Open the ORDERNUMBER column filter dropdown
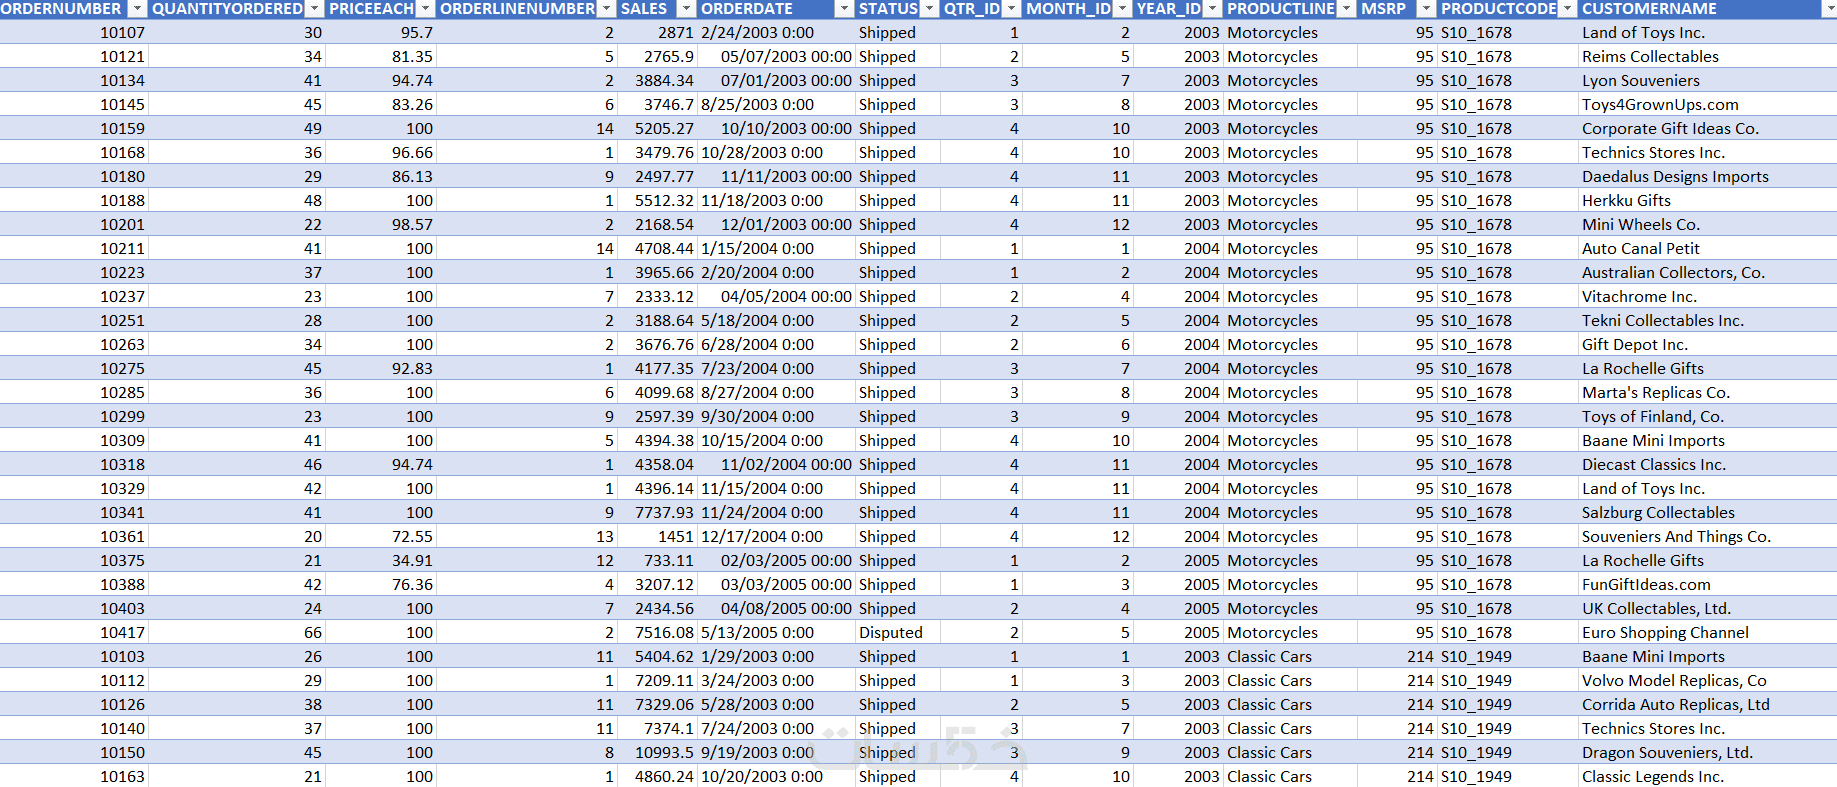The image size is (1837, 787). tap(138, 9)
